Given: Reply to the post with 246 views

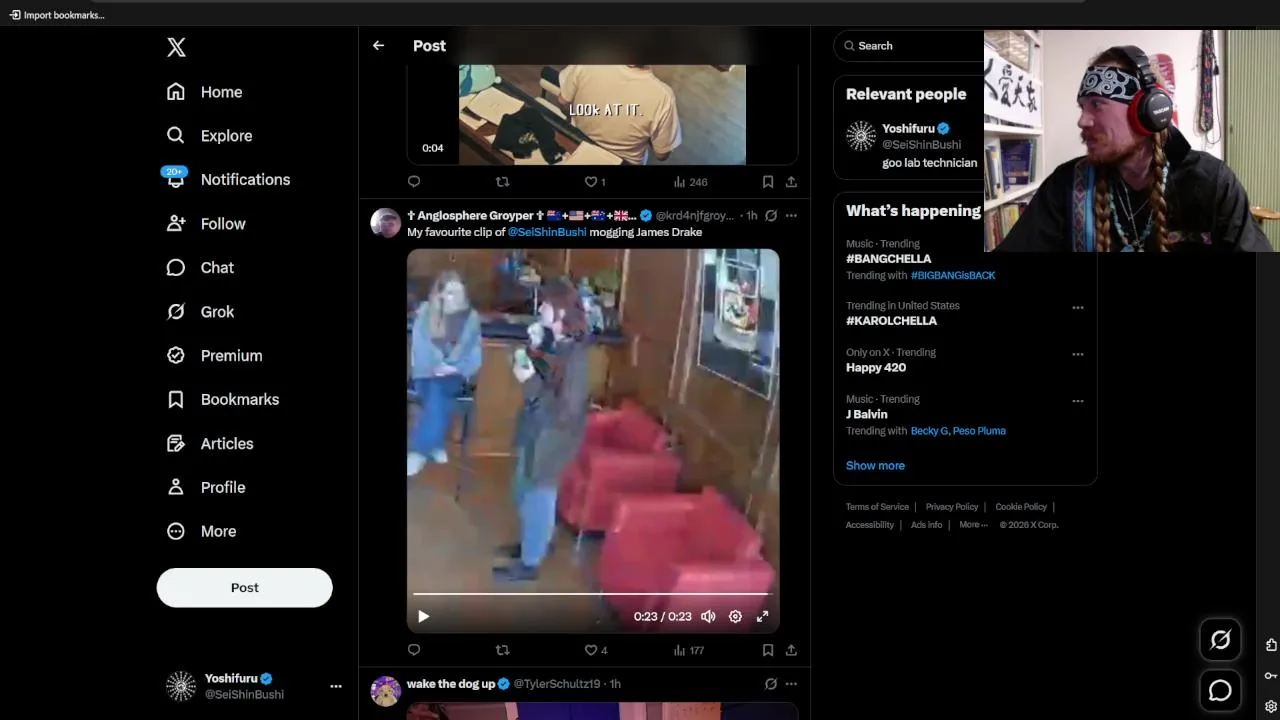Looking at the screenshot, I should pyautogui.click(x=414, y=182).
